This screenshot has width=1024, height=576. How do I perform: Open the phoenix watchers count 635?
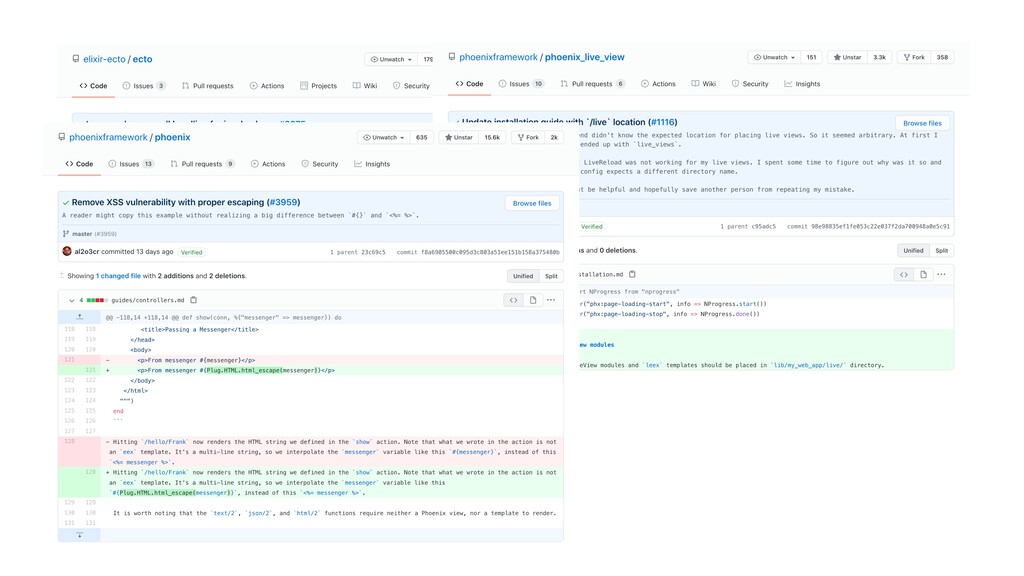pyautogui.click(x=421, y=137)
